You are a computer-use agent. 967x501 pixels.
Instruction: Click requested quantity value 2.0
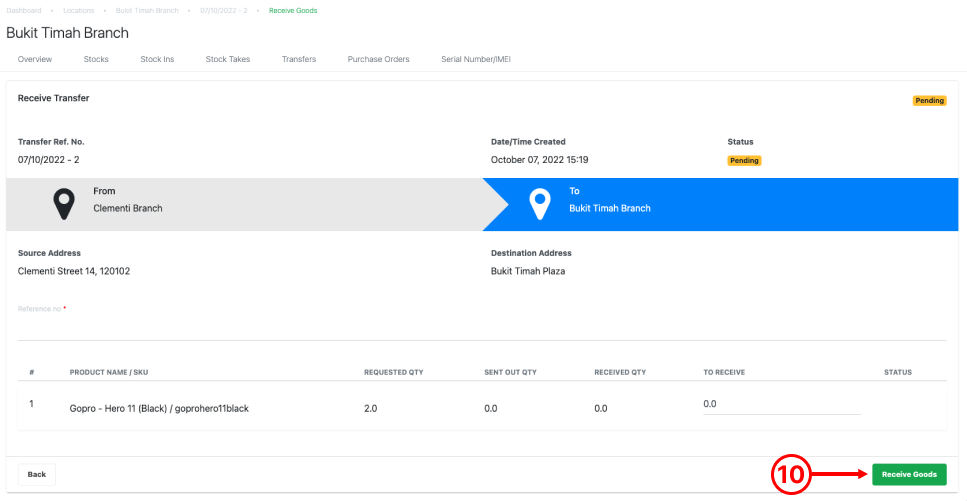tap(370, 408)
